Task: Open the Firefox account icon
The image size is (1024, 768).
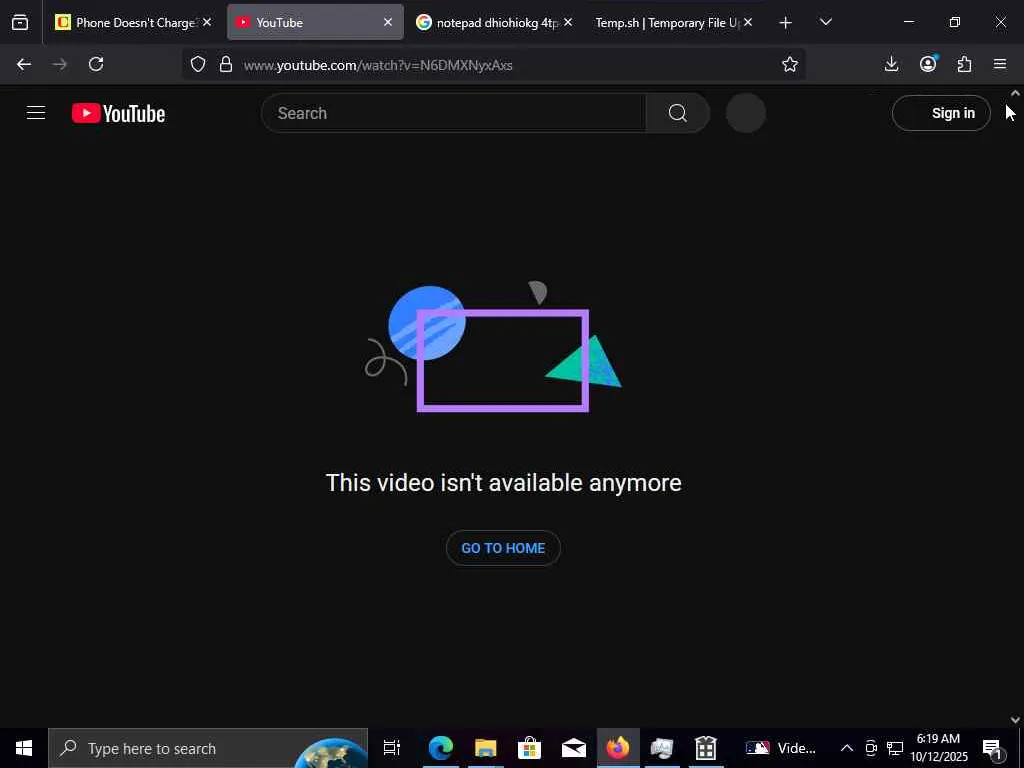Action: (x=928, y=64)
